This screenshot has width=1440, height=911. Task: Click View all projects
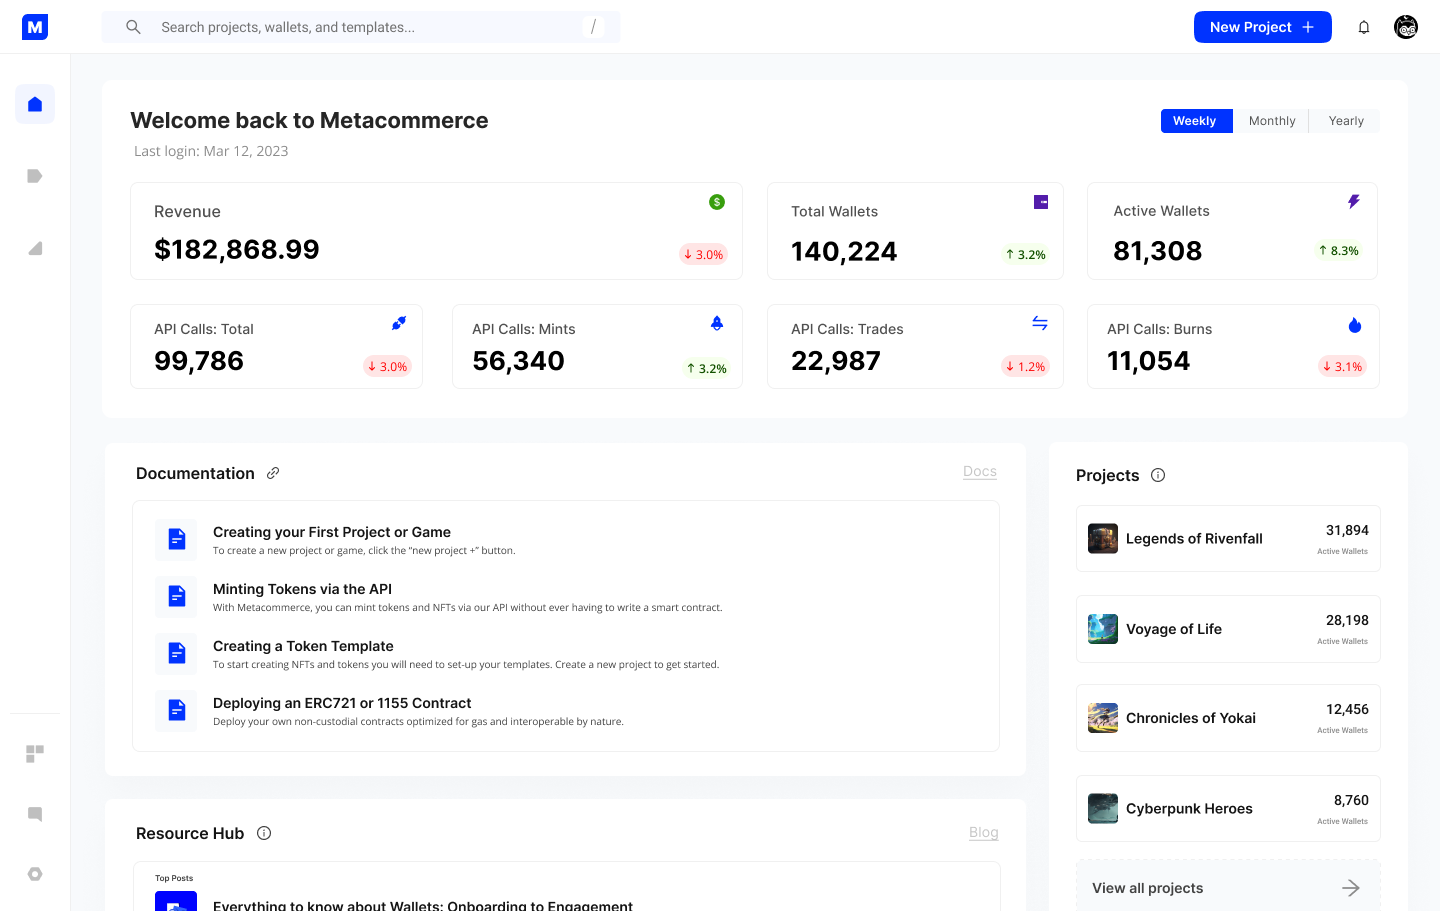[x=1228, y=888]
